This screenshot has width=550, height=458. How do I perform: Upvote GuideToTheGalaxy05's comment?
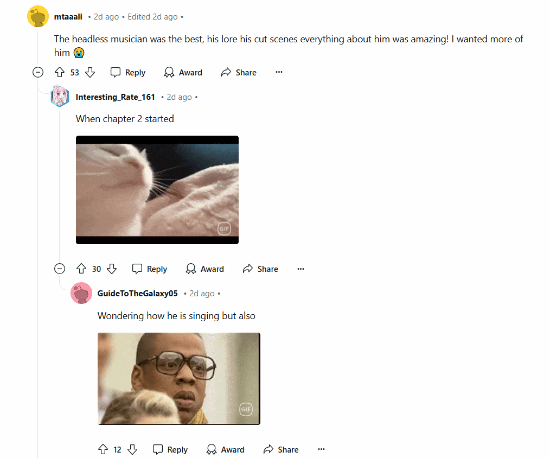point(103,449)
